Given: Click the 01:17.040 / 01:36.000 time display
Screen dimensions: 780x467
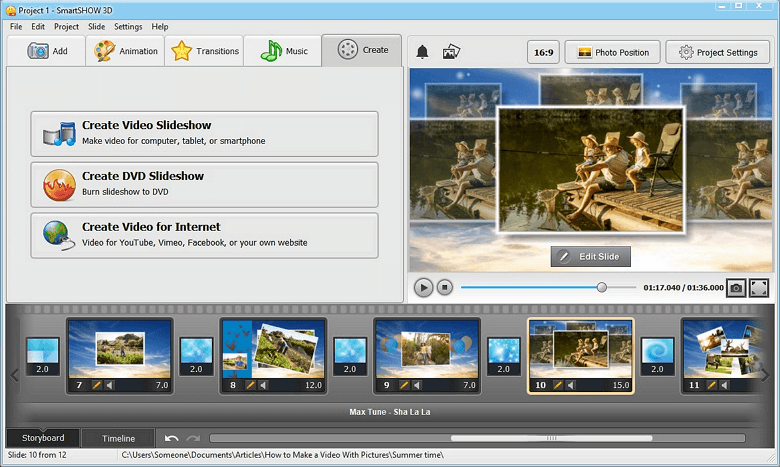Looking at the screenshot, I should click(x=683, y=287).
